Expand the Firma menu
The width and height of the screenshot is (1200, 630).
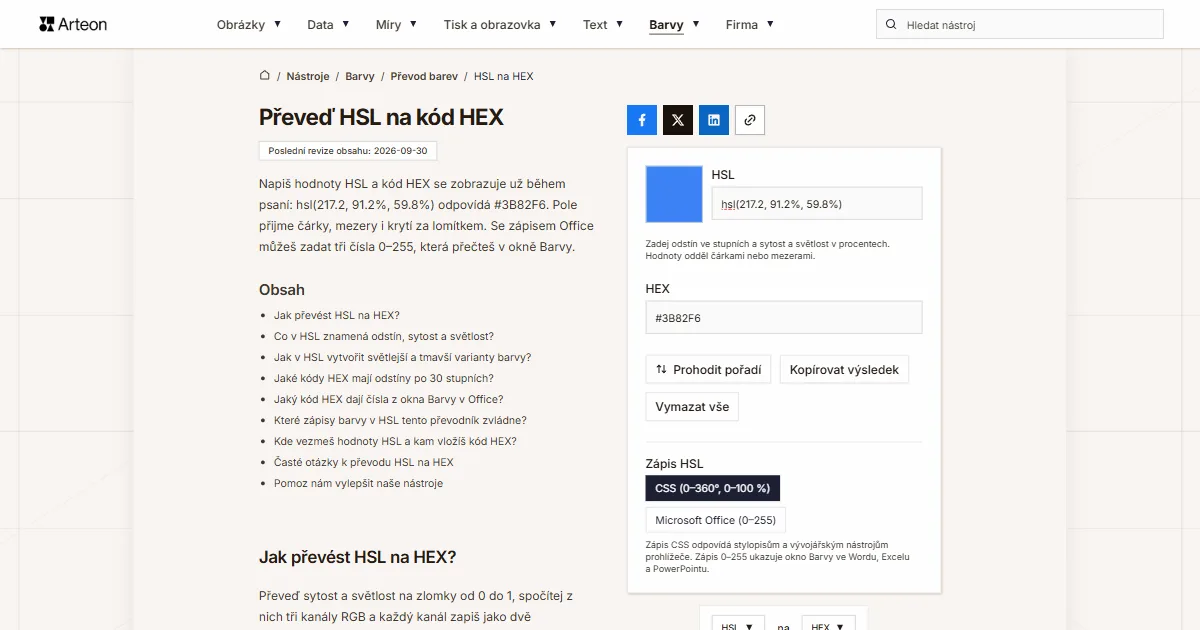[x=750, y=24]
